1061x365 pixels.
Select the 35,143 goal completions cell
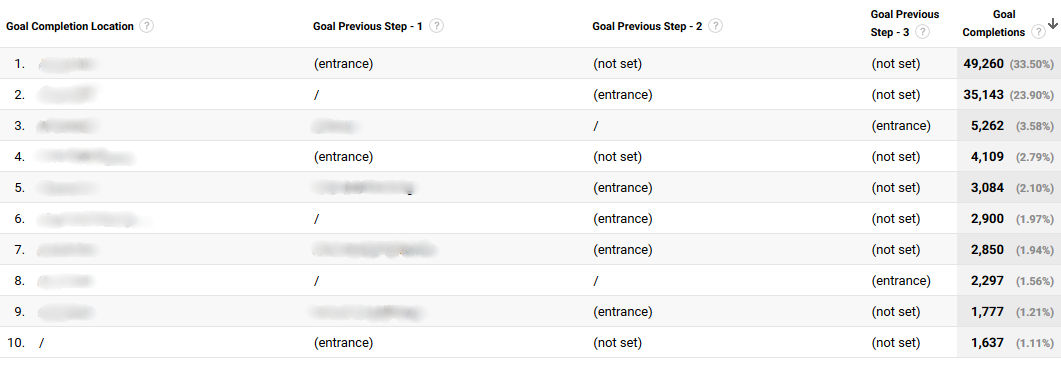pyautogui.click(x=1008, y=95)
